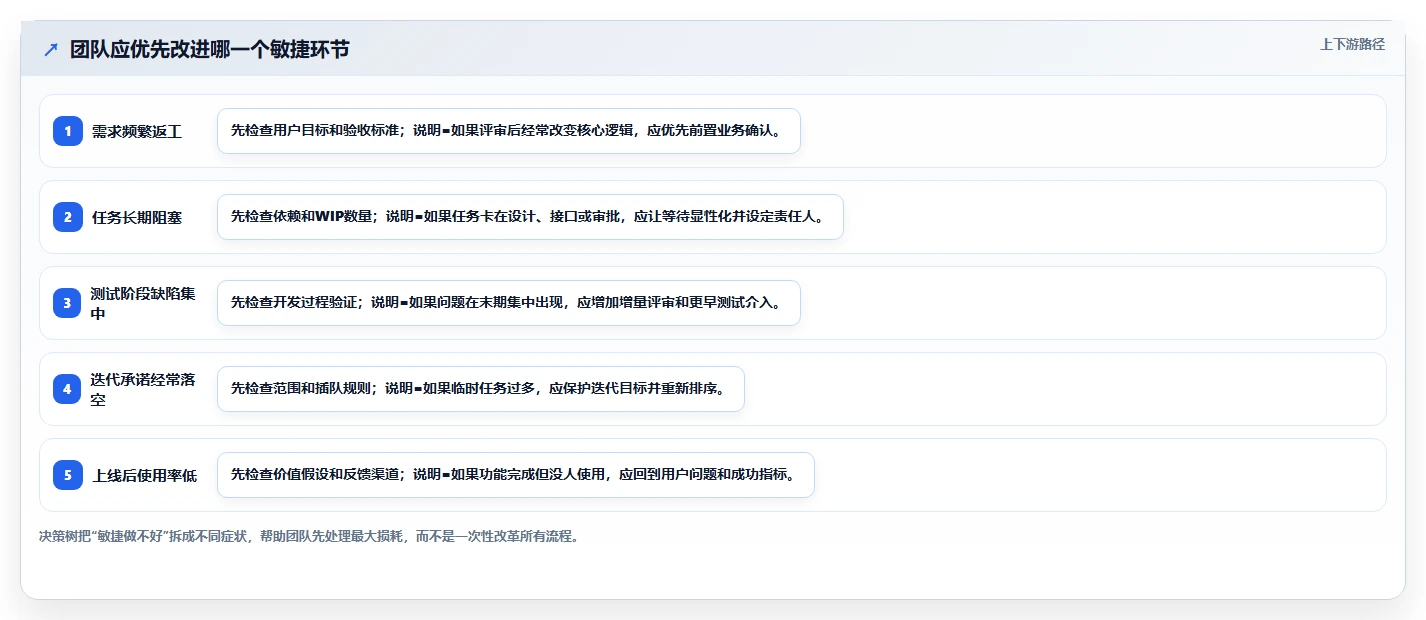Open the 先检查依赖和WIP数量 description box
The image size is (1426, 620).
pyautogui.click(x=530, y=217)
